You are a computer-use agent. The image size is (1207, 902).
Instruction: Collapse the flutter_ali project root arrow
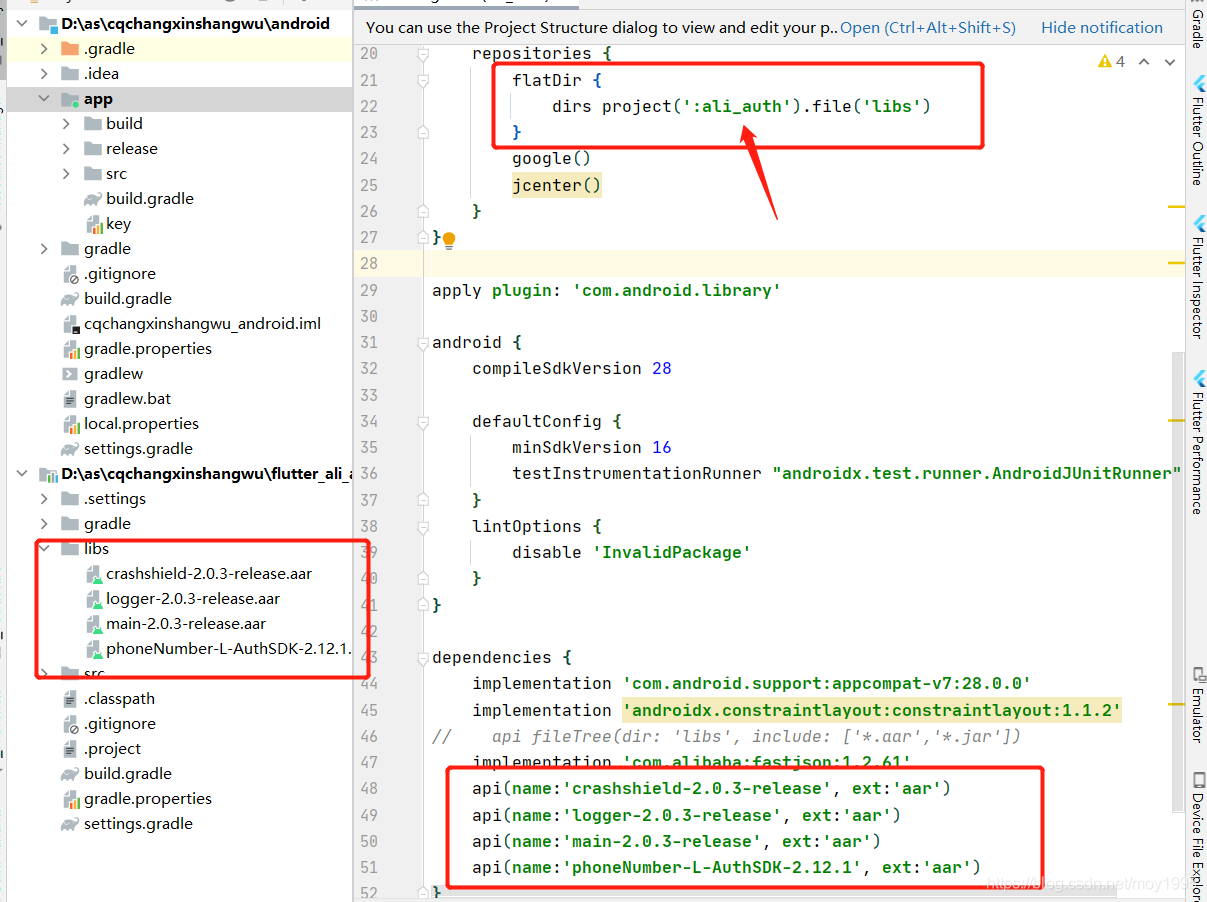pos(22,474)
